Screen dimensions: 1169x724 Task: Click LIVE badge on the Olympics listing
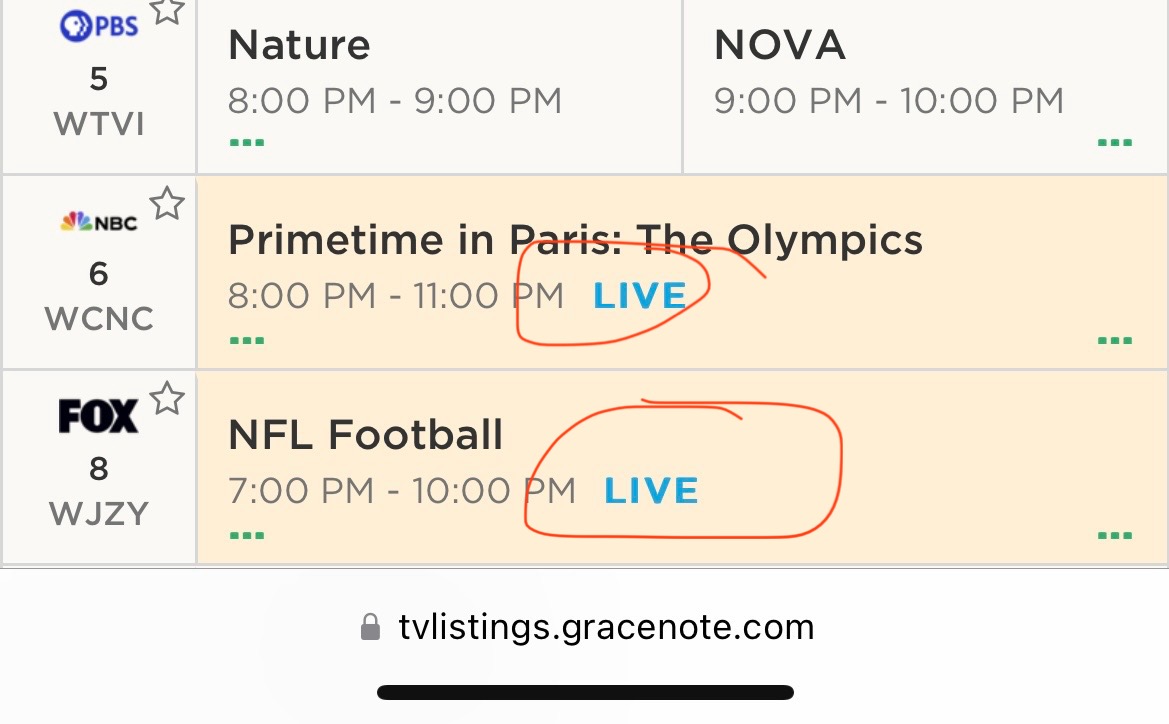(640, 296)
